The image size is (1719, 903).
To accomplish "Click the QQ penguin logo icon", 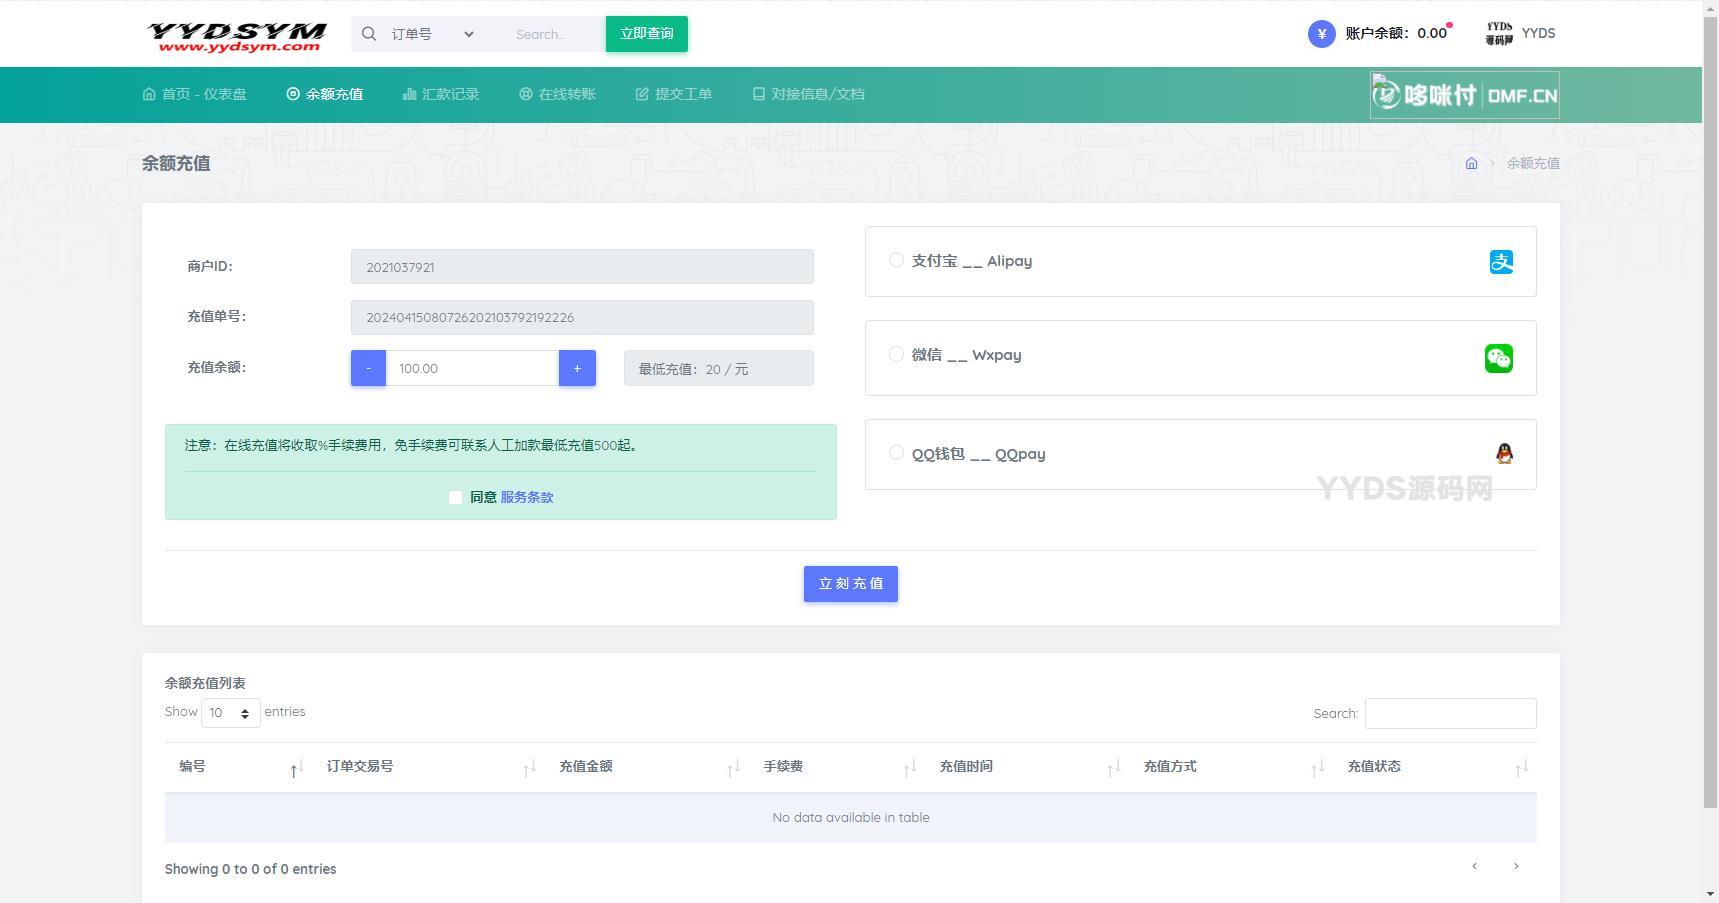I will [1503, 454].
